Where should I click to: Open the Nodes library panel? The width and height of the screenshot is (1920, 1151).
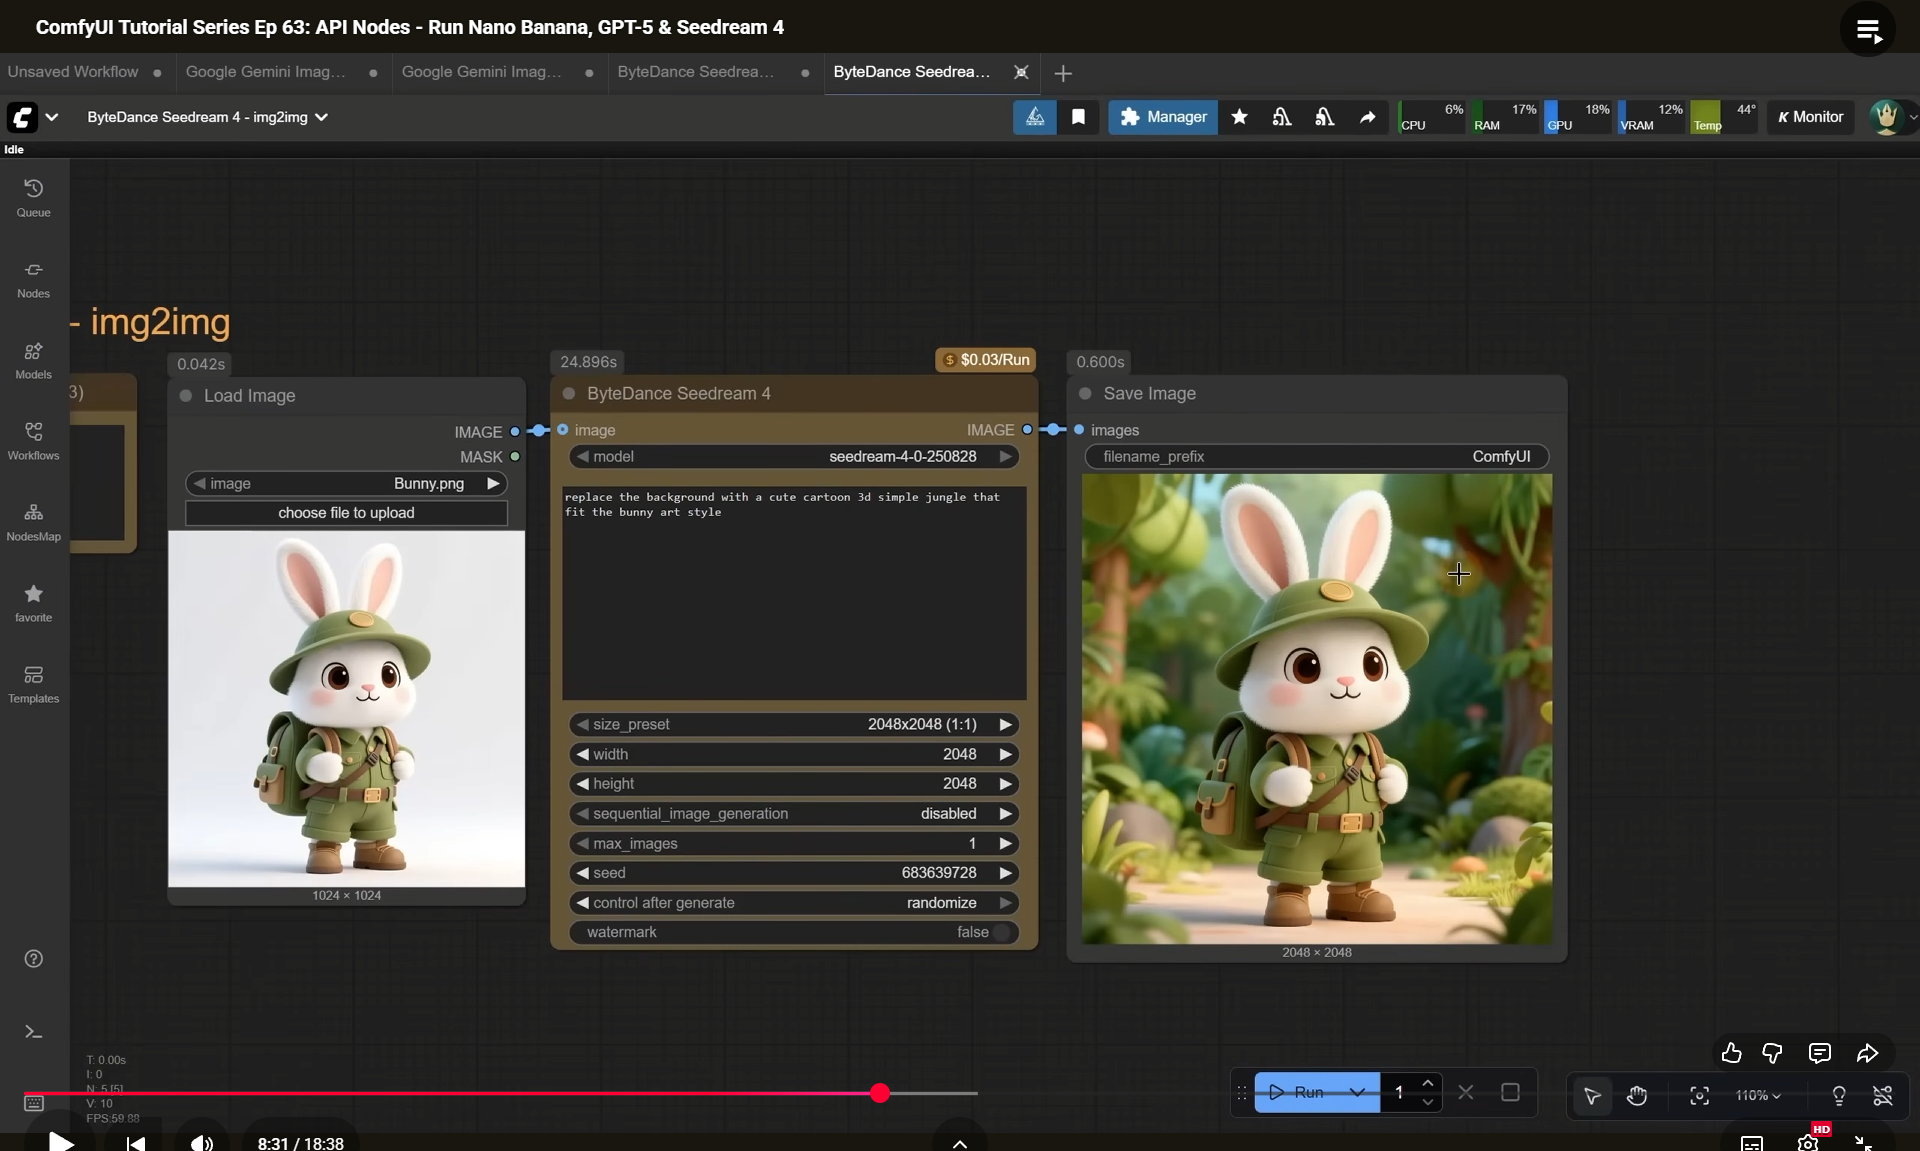[33, 278]
